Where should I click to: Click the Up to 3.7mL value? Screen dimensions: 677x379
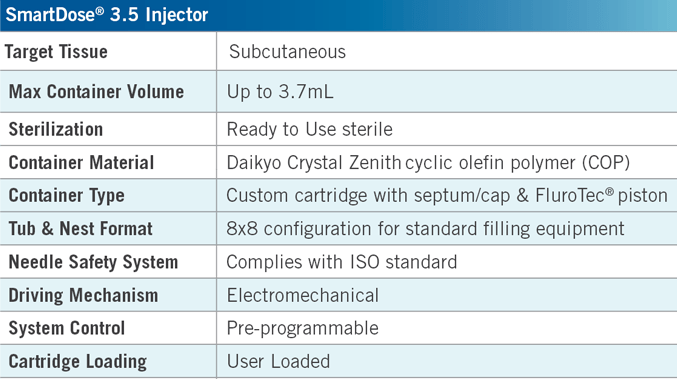pos(280,92)
